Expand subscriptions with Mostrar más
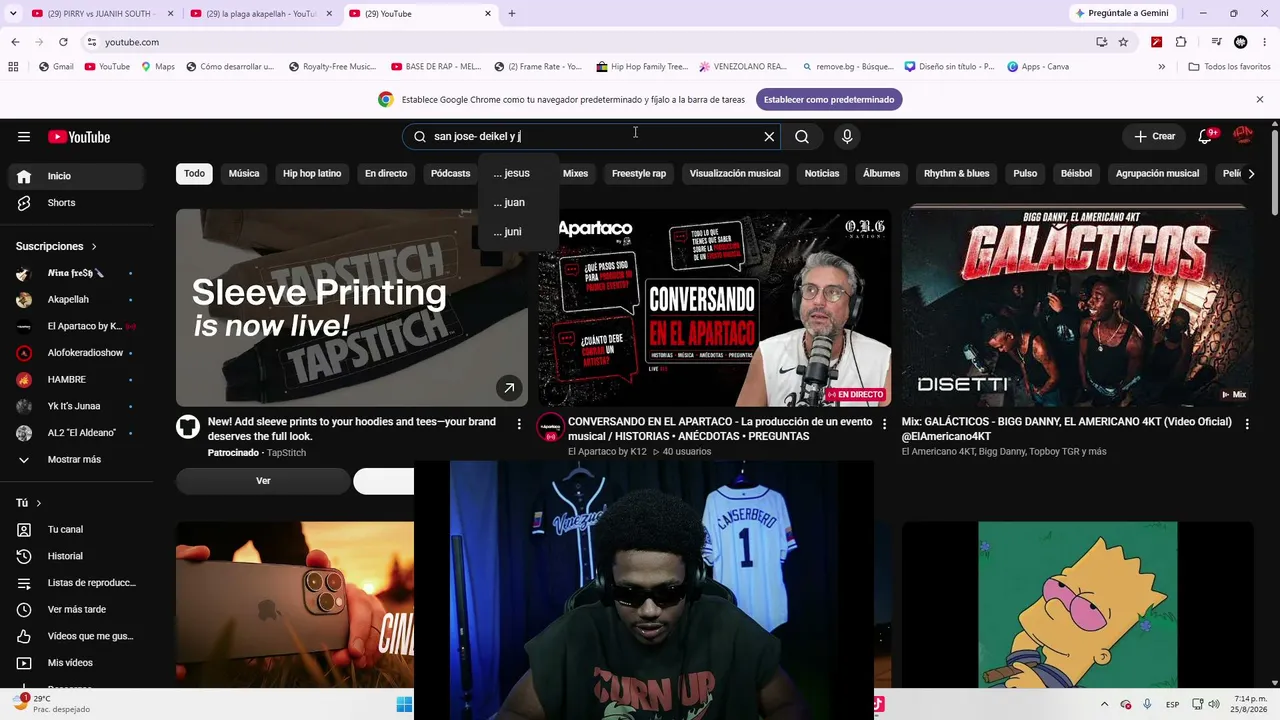Viewport: 1280px width, 720px height. point(77,460)
